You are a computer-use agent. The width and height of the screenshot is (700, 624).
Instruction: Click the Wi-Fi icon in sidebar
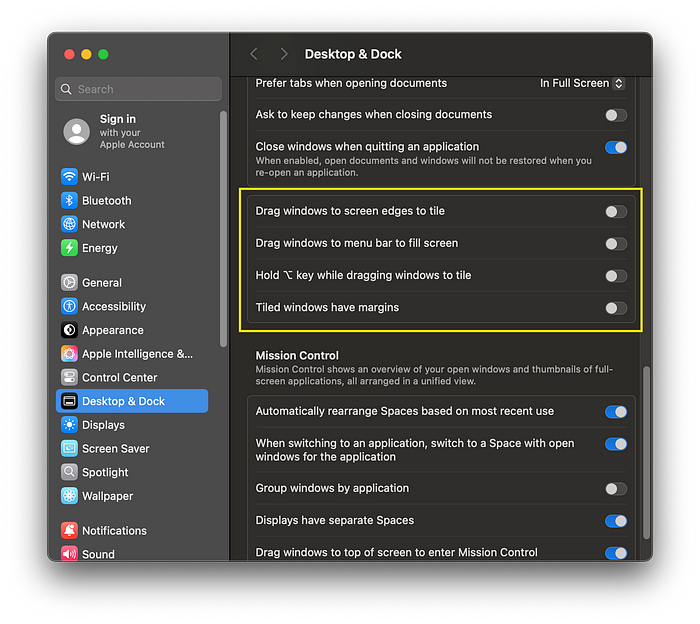(x=69, y=177)
